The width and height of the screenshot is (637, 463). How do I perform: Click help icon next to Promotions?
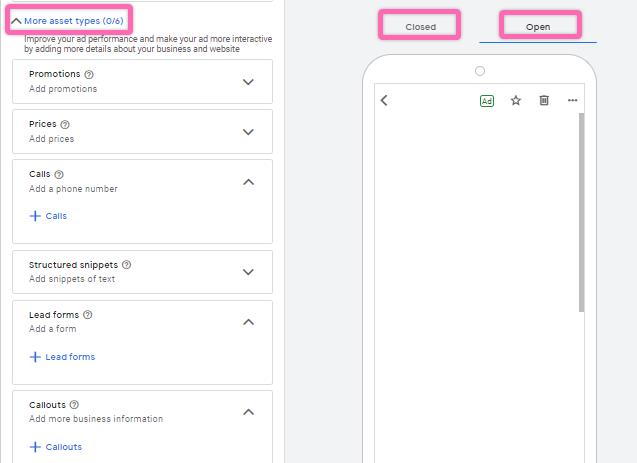[89, 75]
